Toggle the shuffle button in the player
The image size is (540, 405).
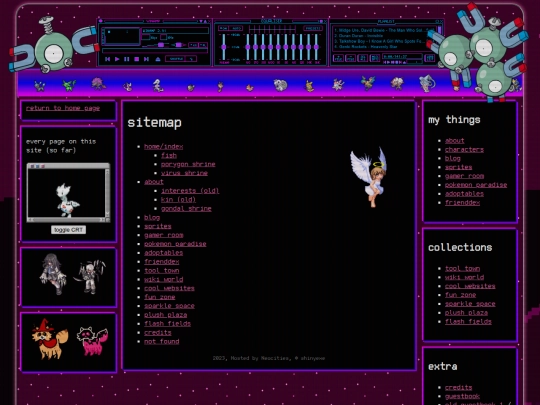[176, 59]
